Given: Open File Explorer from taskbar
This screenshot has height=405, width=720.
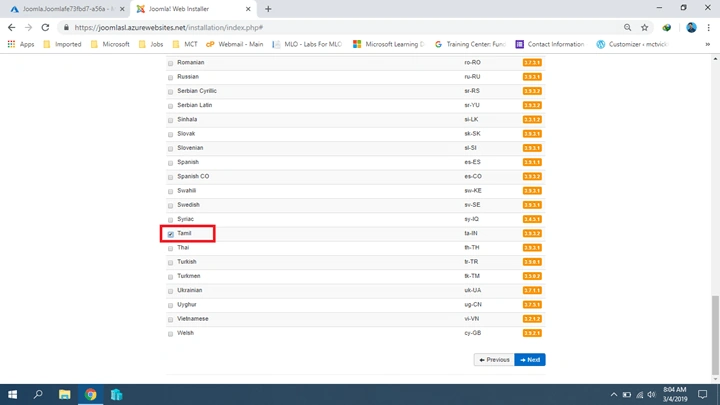Looking at the screenshot, I should [64, 394].
